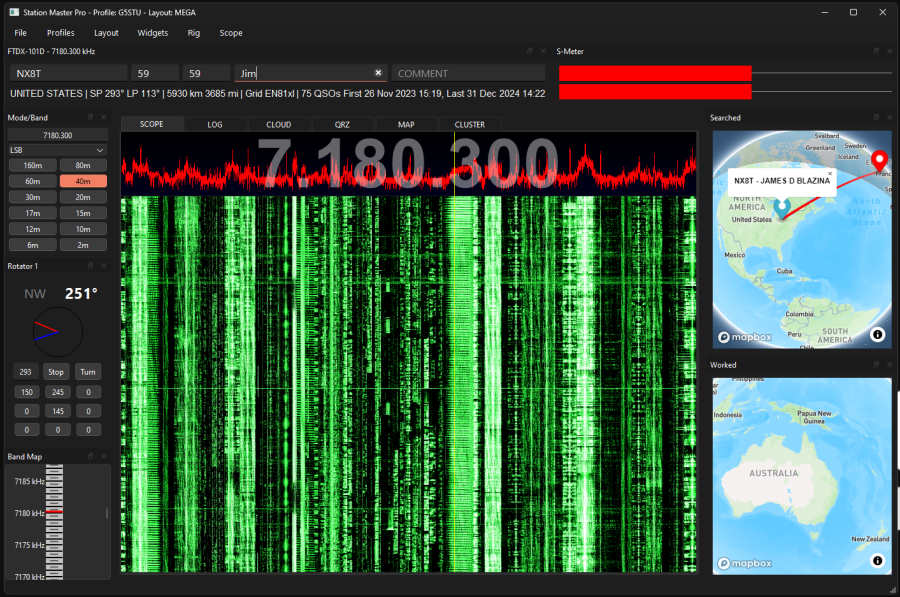Image resolution: width=900 pixels, height=597 pixels.
Task: Switch to the LOG tab
Action: click(215, 125)
